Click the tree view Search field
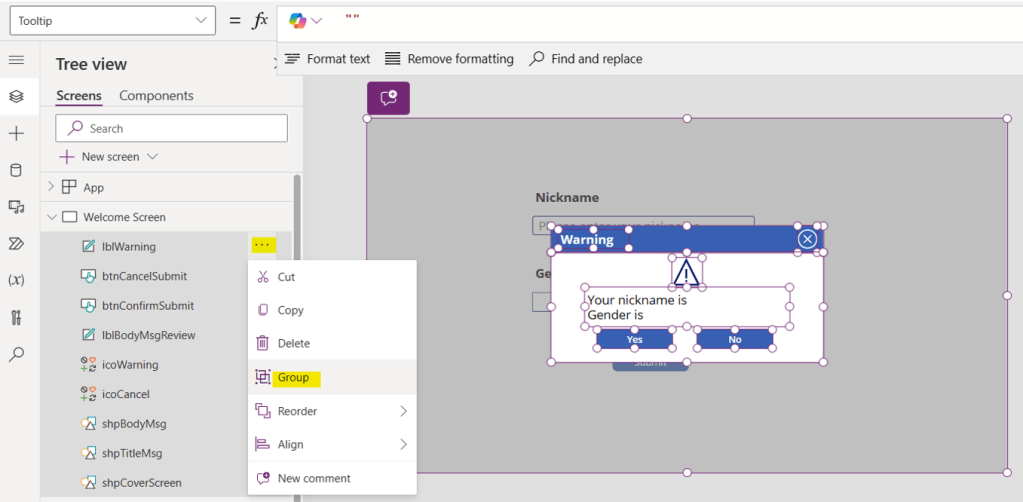Image resolution: width=1023 pixels, height=502 pixels. pyautogui.click(x=172, y=128)
